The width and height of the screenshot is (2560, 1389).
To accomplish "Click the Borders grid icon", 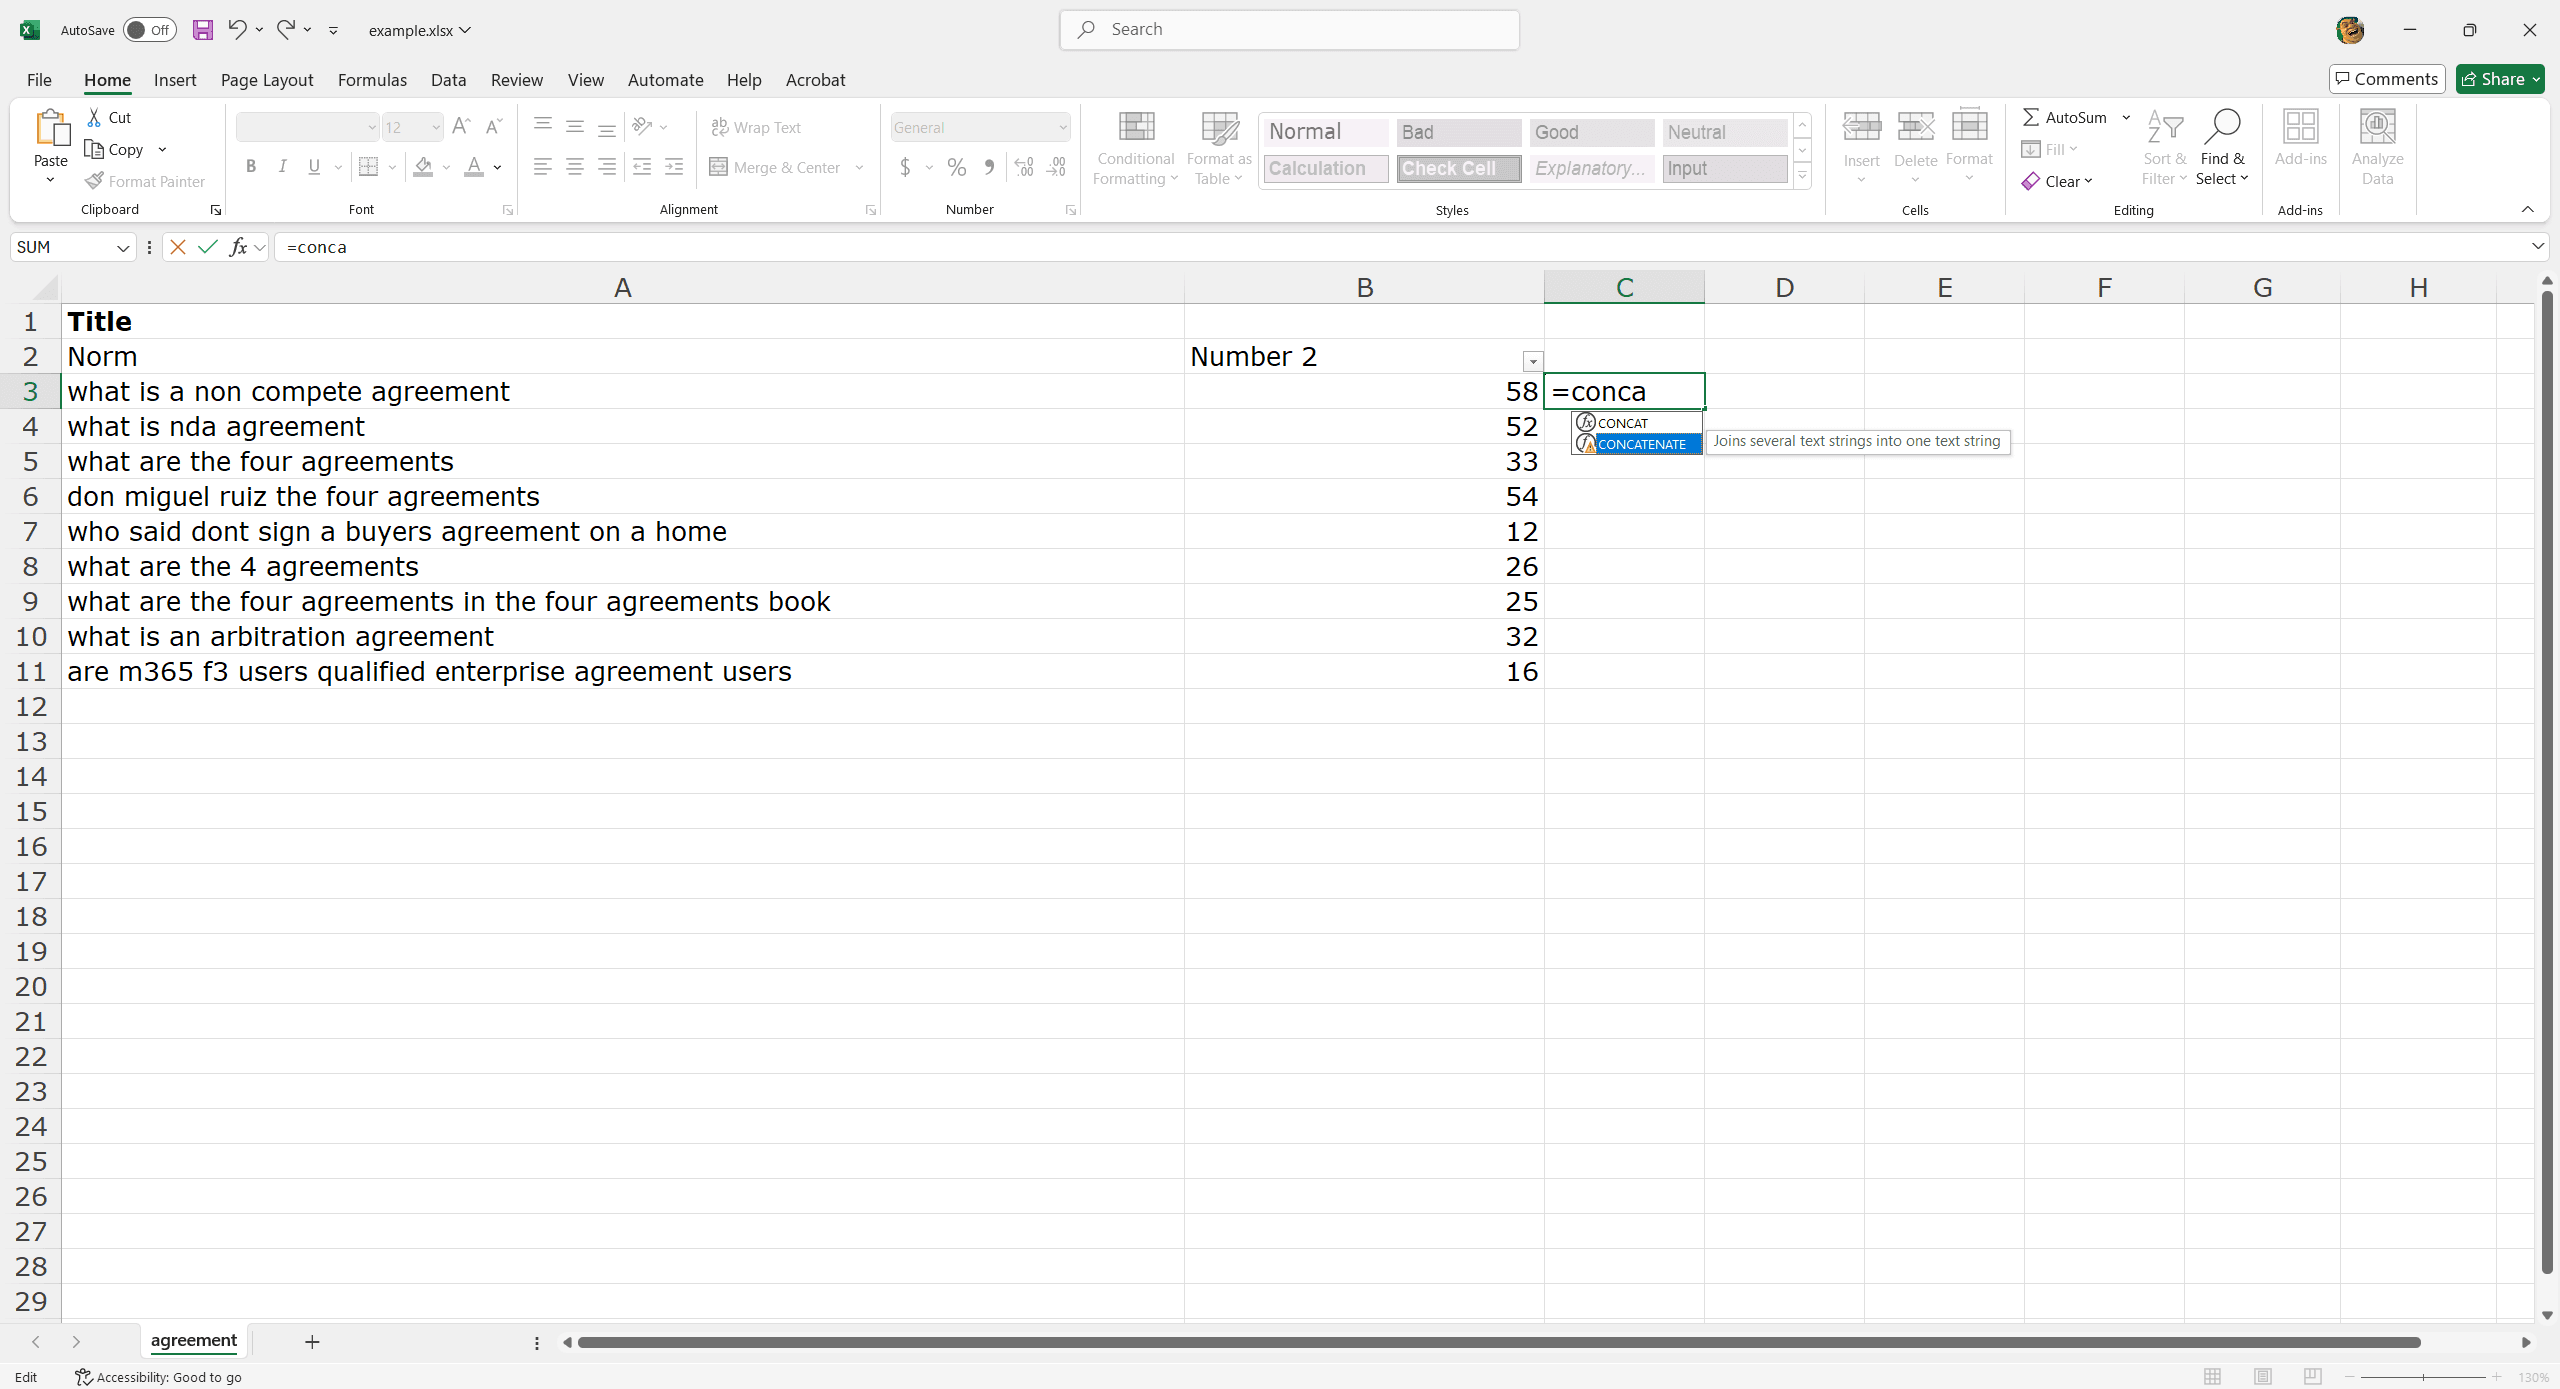I will pos(369,167).
